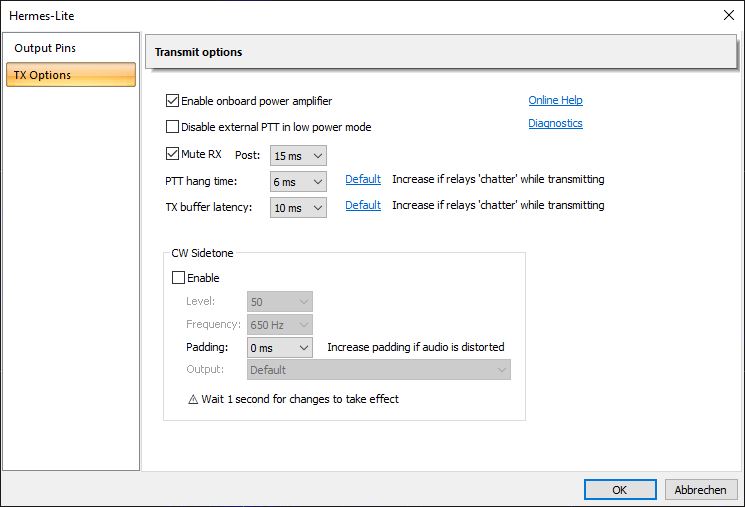Close the Hermes-Lite dialog window
The image size is (745, 507).
[x=726, y=15]
